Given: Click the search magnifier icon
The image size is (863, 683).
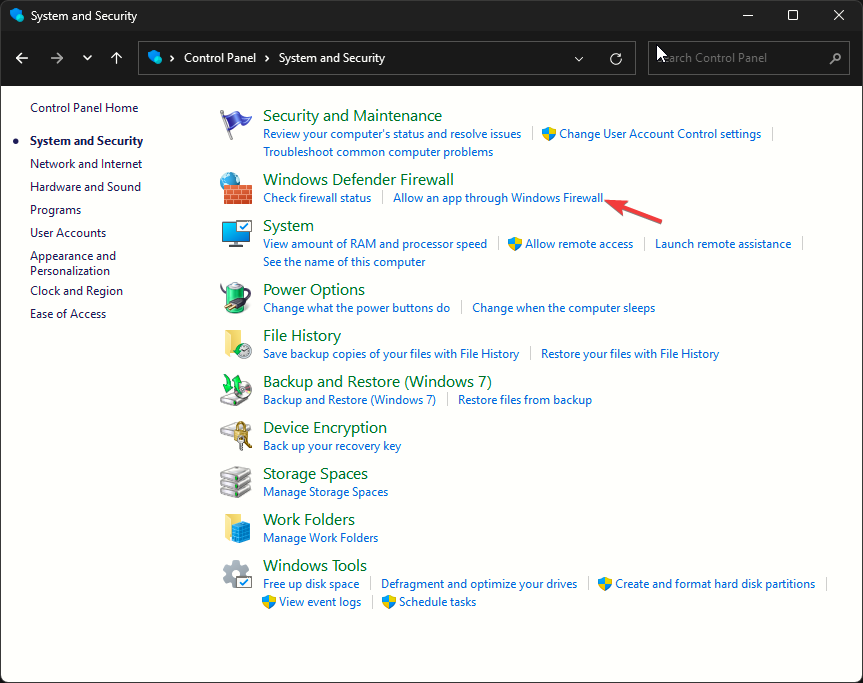Looking at the screenshot, I should 835,58.
